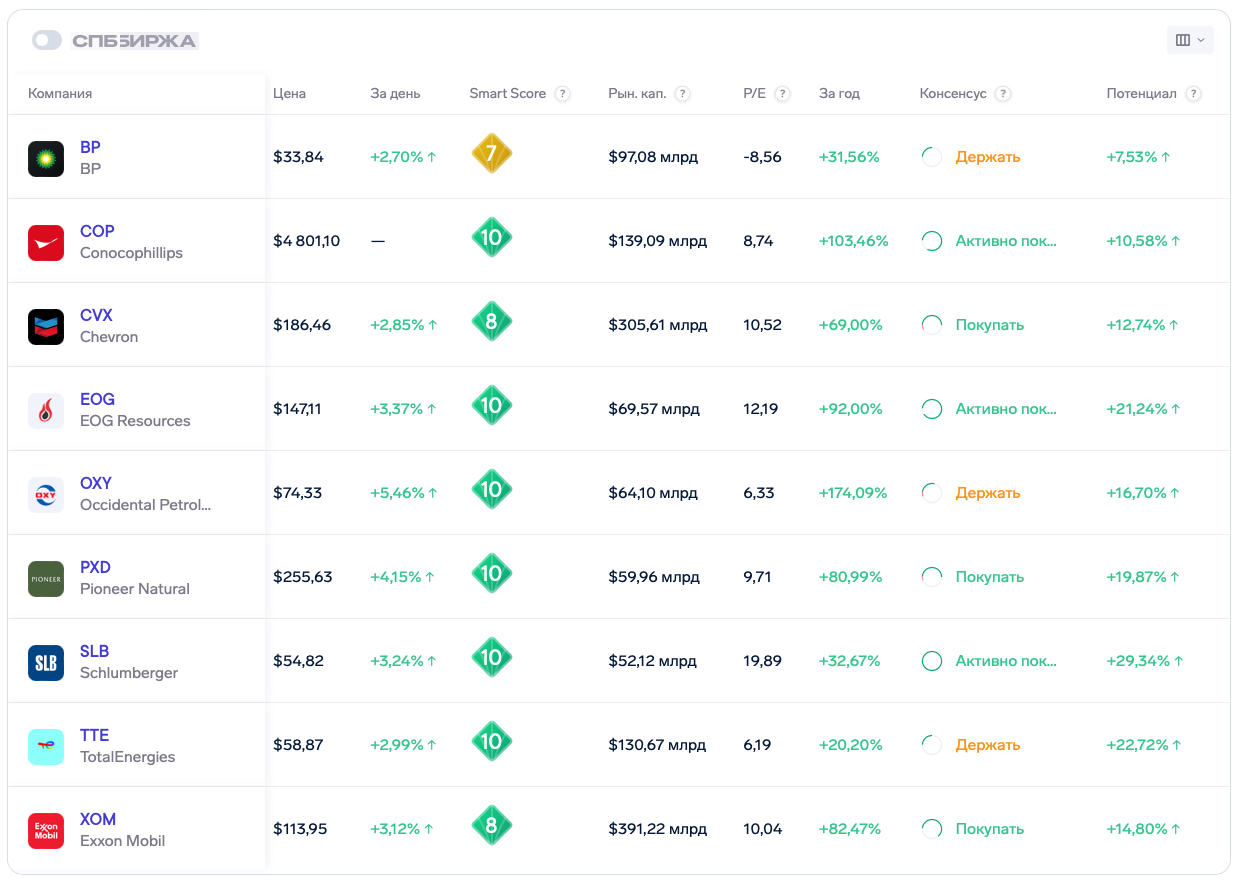Screen dimensions: 1239x882
Task: Click the Chevron logo icon
Action: click(46, 326)
